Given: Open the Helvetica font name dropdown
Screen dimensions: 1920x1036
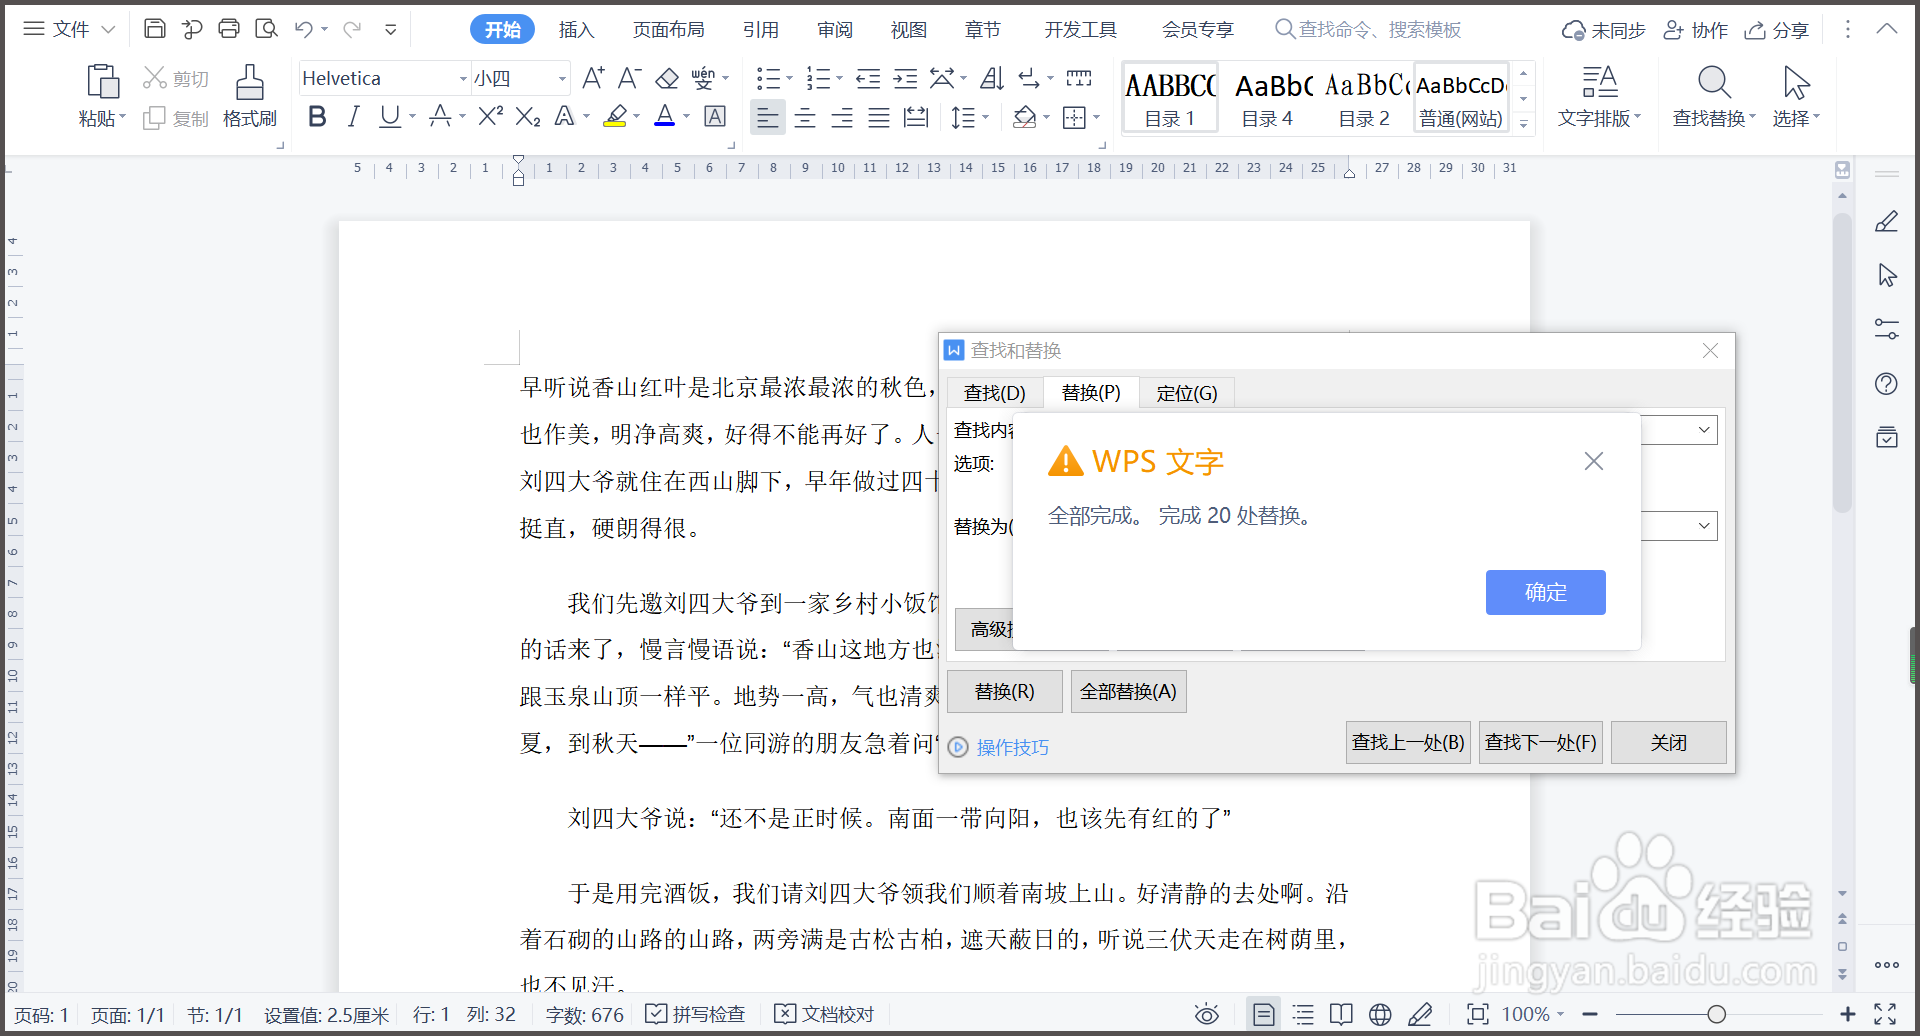Looking at the screenshot, I should (462, 78).
